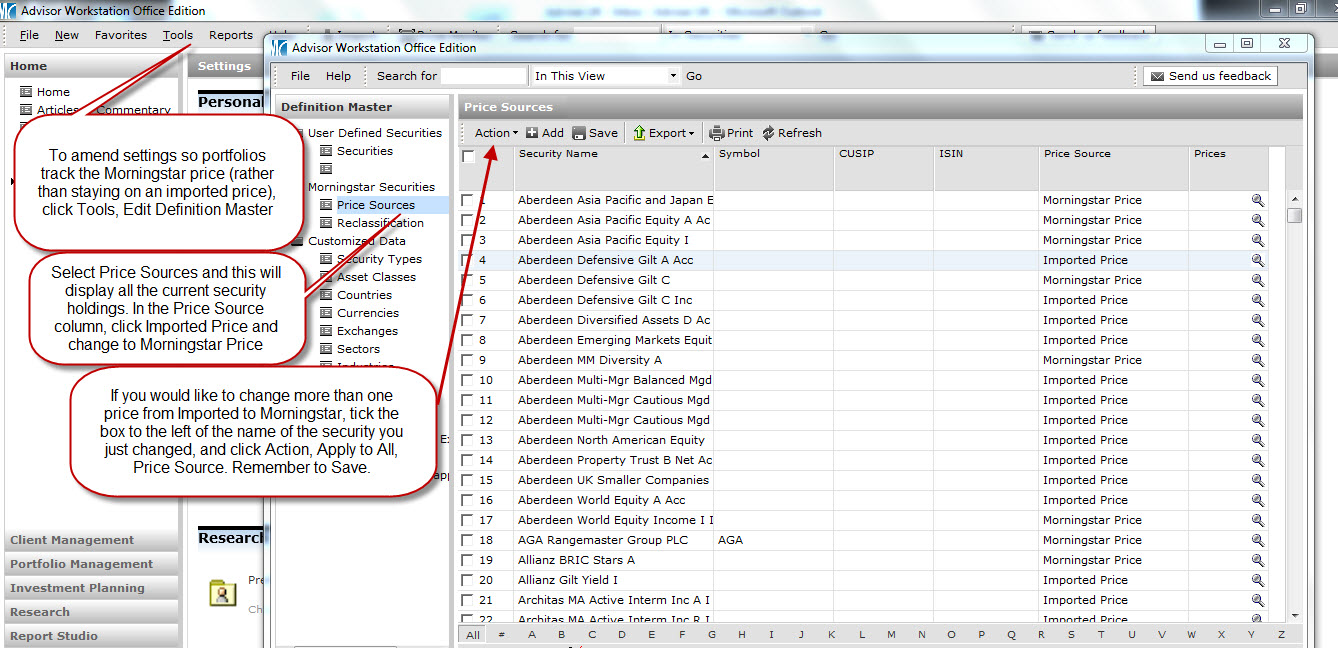The height and width of the screenshot is (648, 1338).
Task: Open prices magnifier for Aberdeen Defensive Gilt A Acc
Action: [1257, 260]
